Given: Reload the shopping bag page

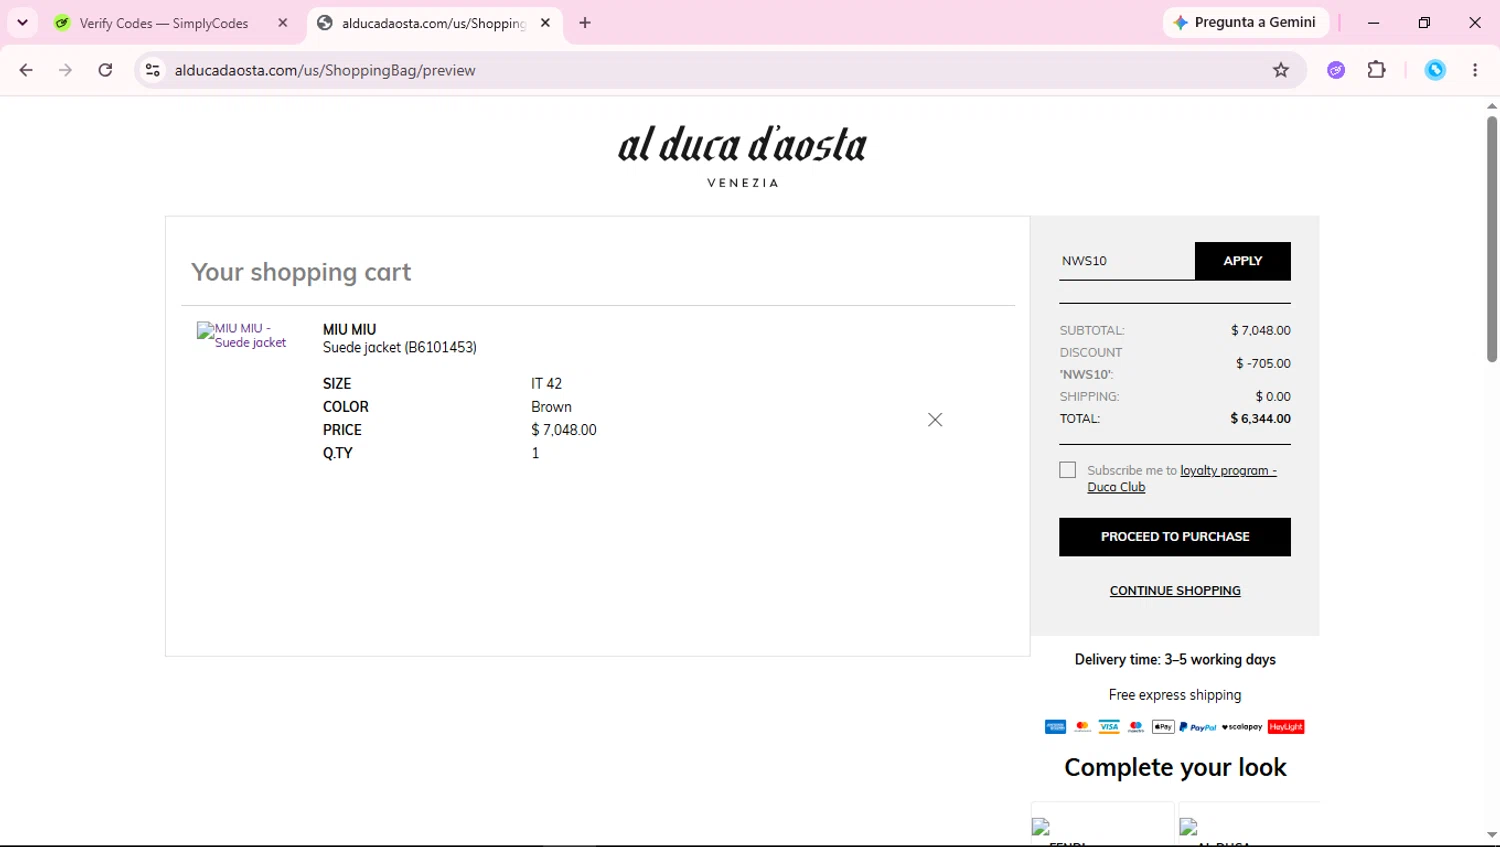Looking at the screenshot, I should 105,70.
